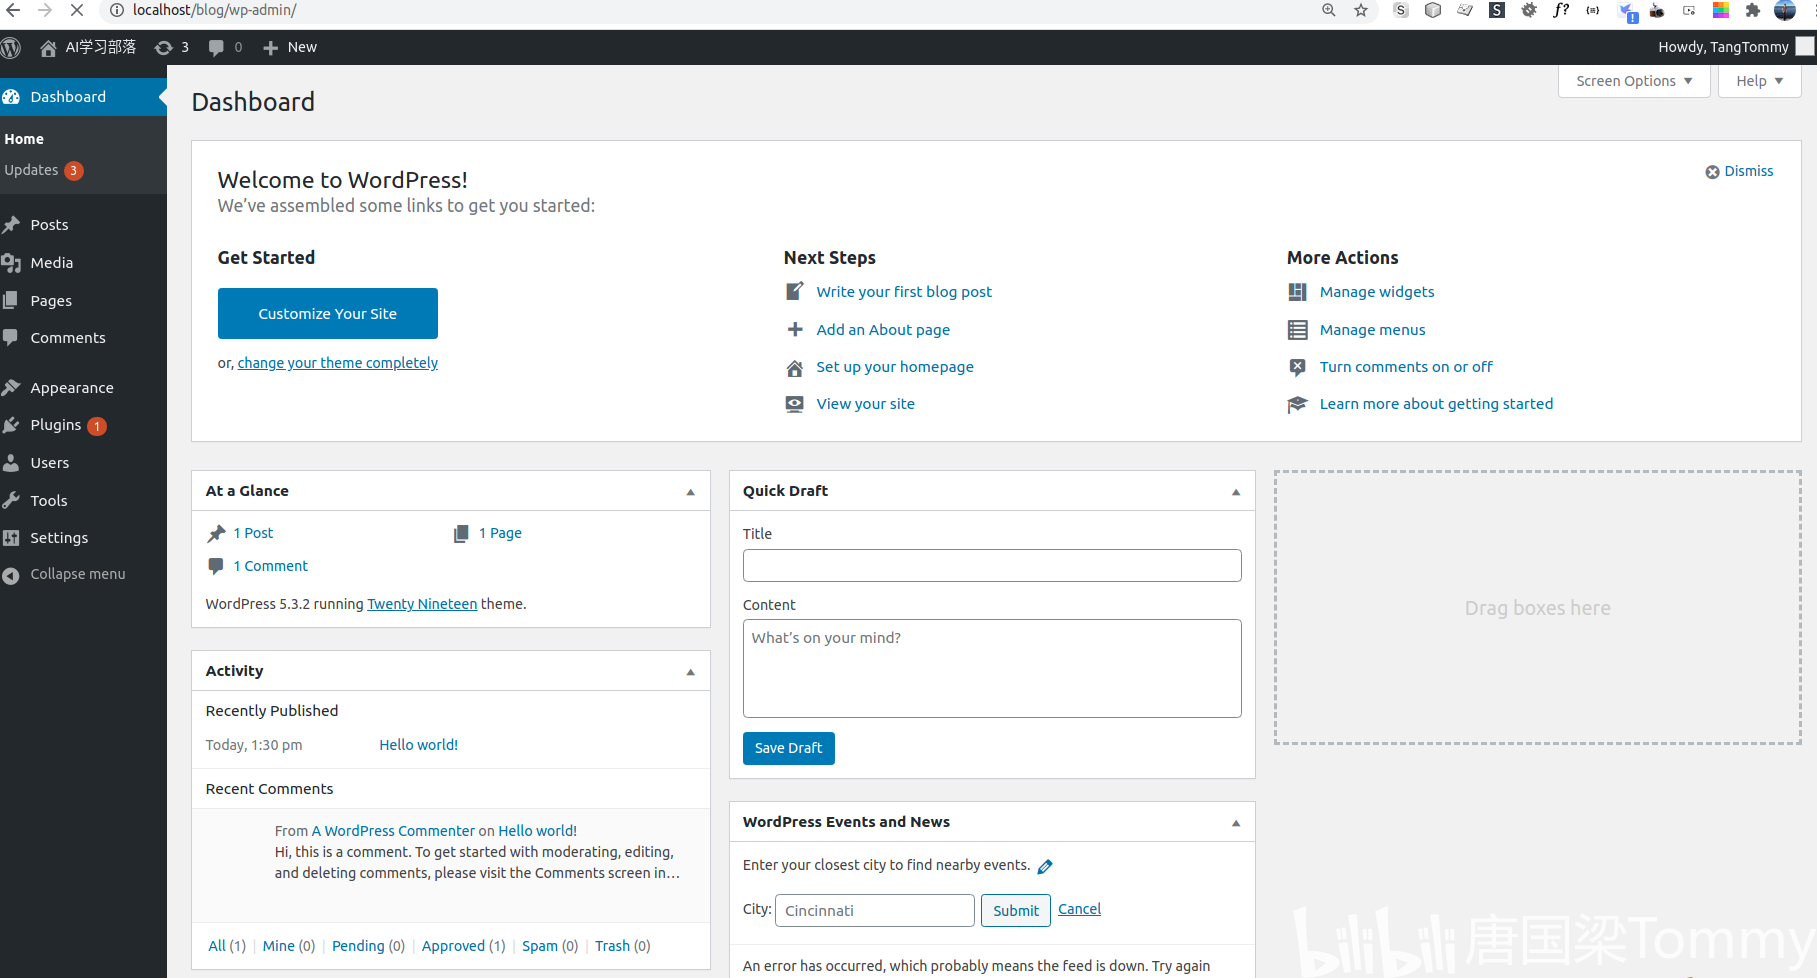Image resolution: width=1817 pixels, height=978 pixels.
Task: Click A WordPress Commenter author link
Action: [393, 831]
